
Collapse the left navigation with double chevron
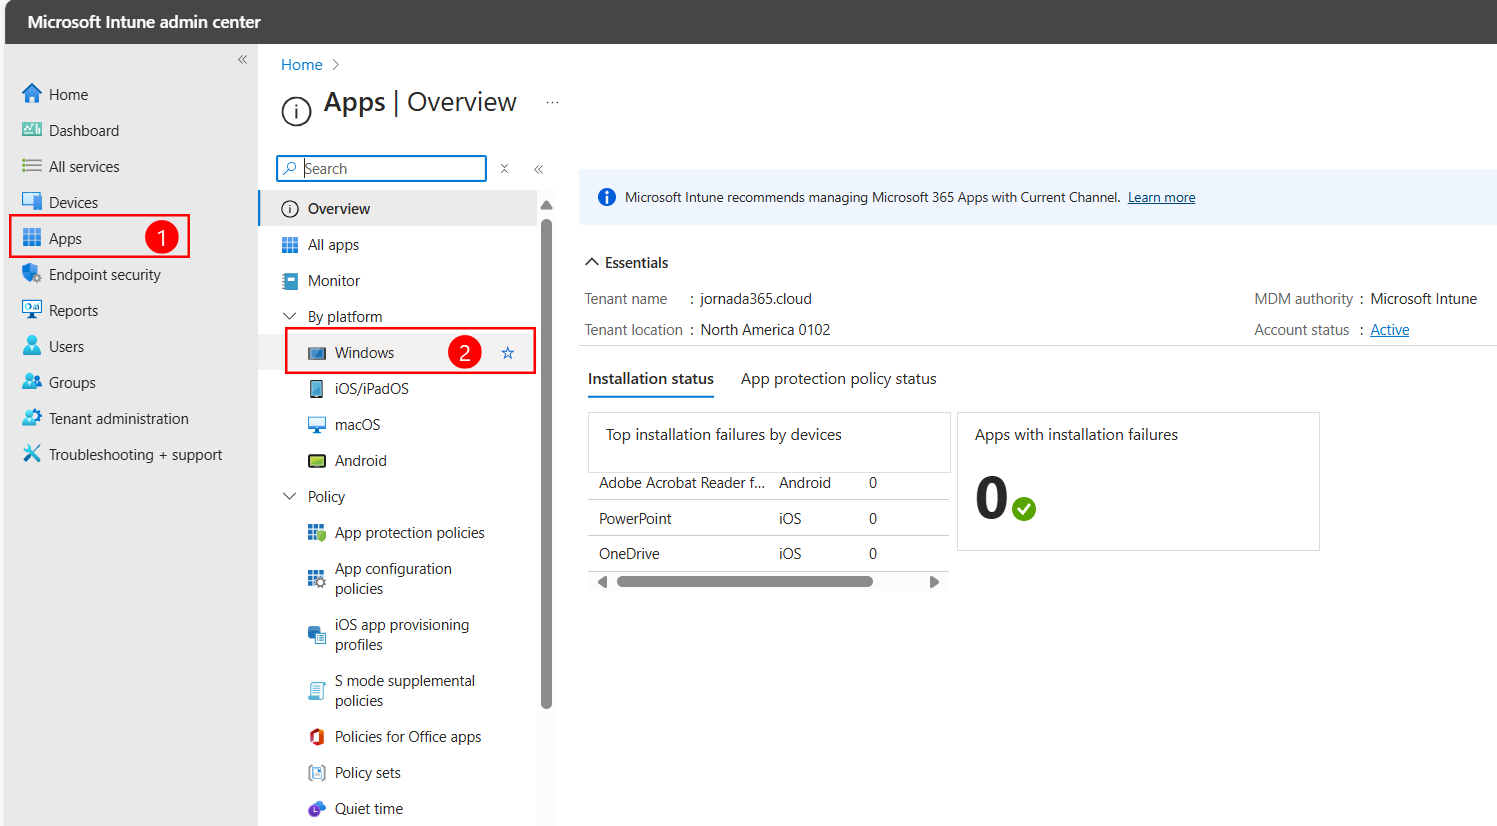tap(242, 60)
